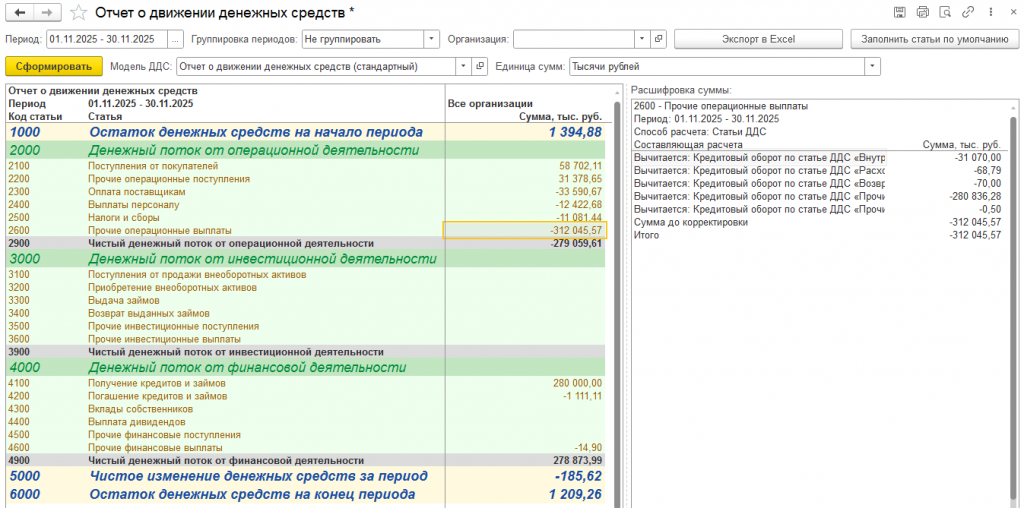This screenshot has width=1024, height=508.
Task: Add report to favorites with star icon
Action: coord(78,12)
